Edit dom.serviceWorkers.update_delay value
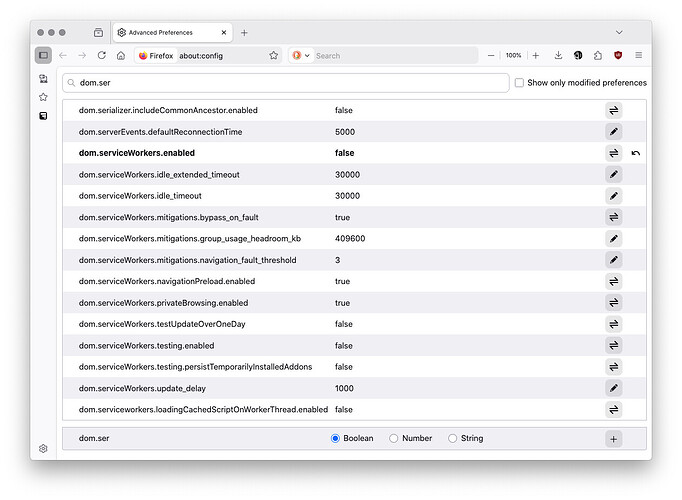 (614, 388)
